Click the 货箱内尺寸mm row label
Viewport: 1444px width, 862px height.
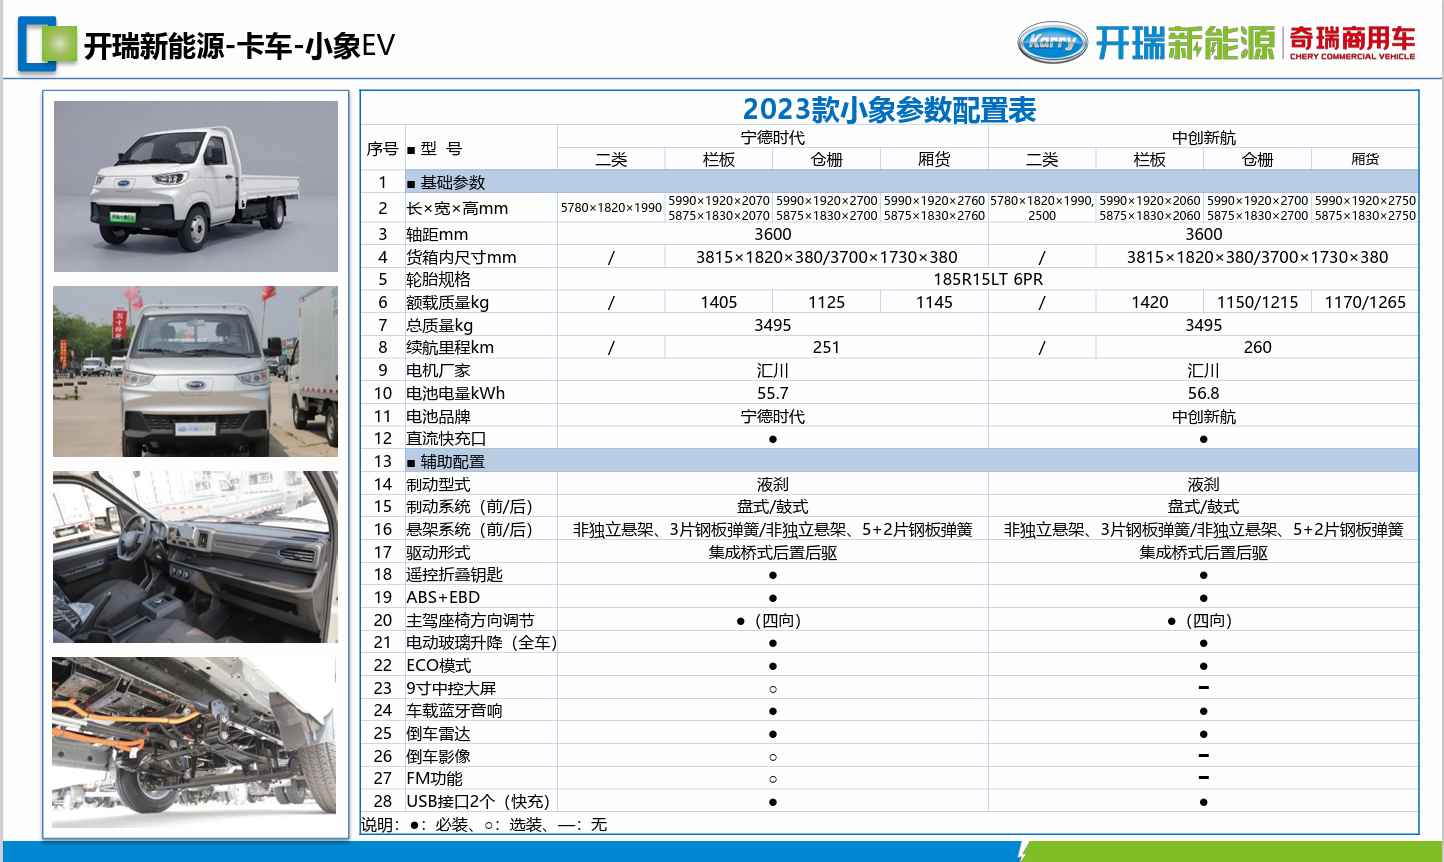click(x=461, y=257)
